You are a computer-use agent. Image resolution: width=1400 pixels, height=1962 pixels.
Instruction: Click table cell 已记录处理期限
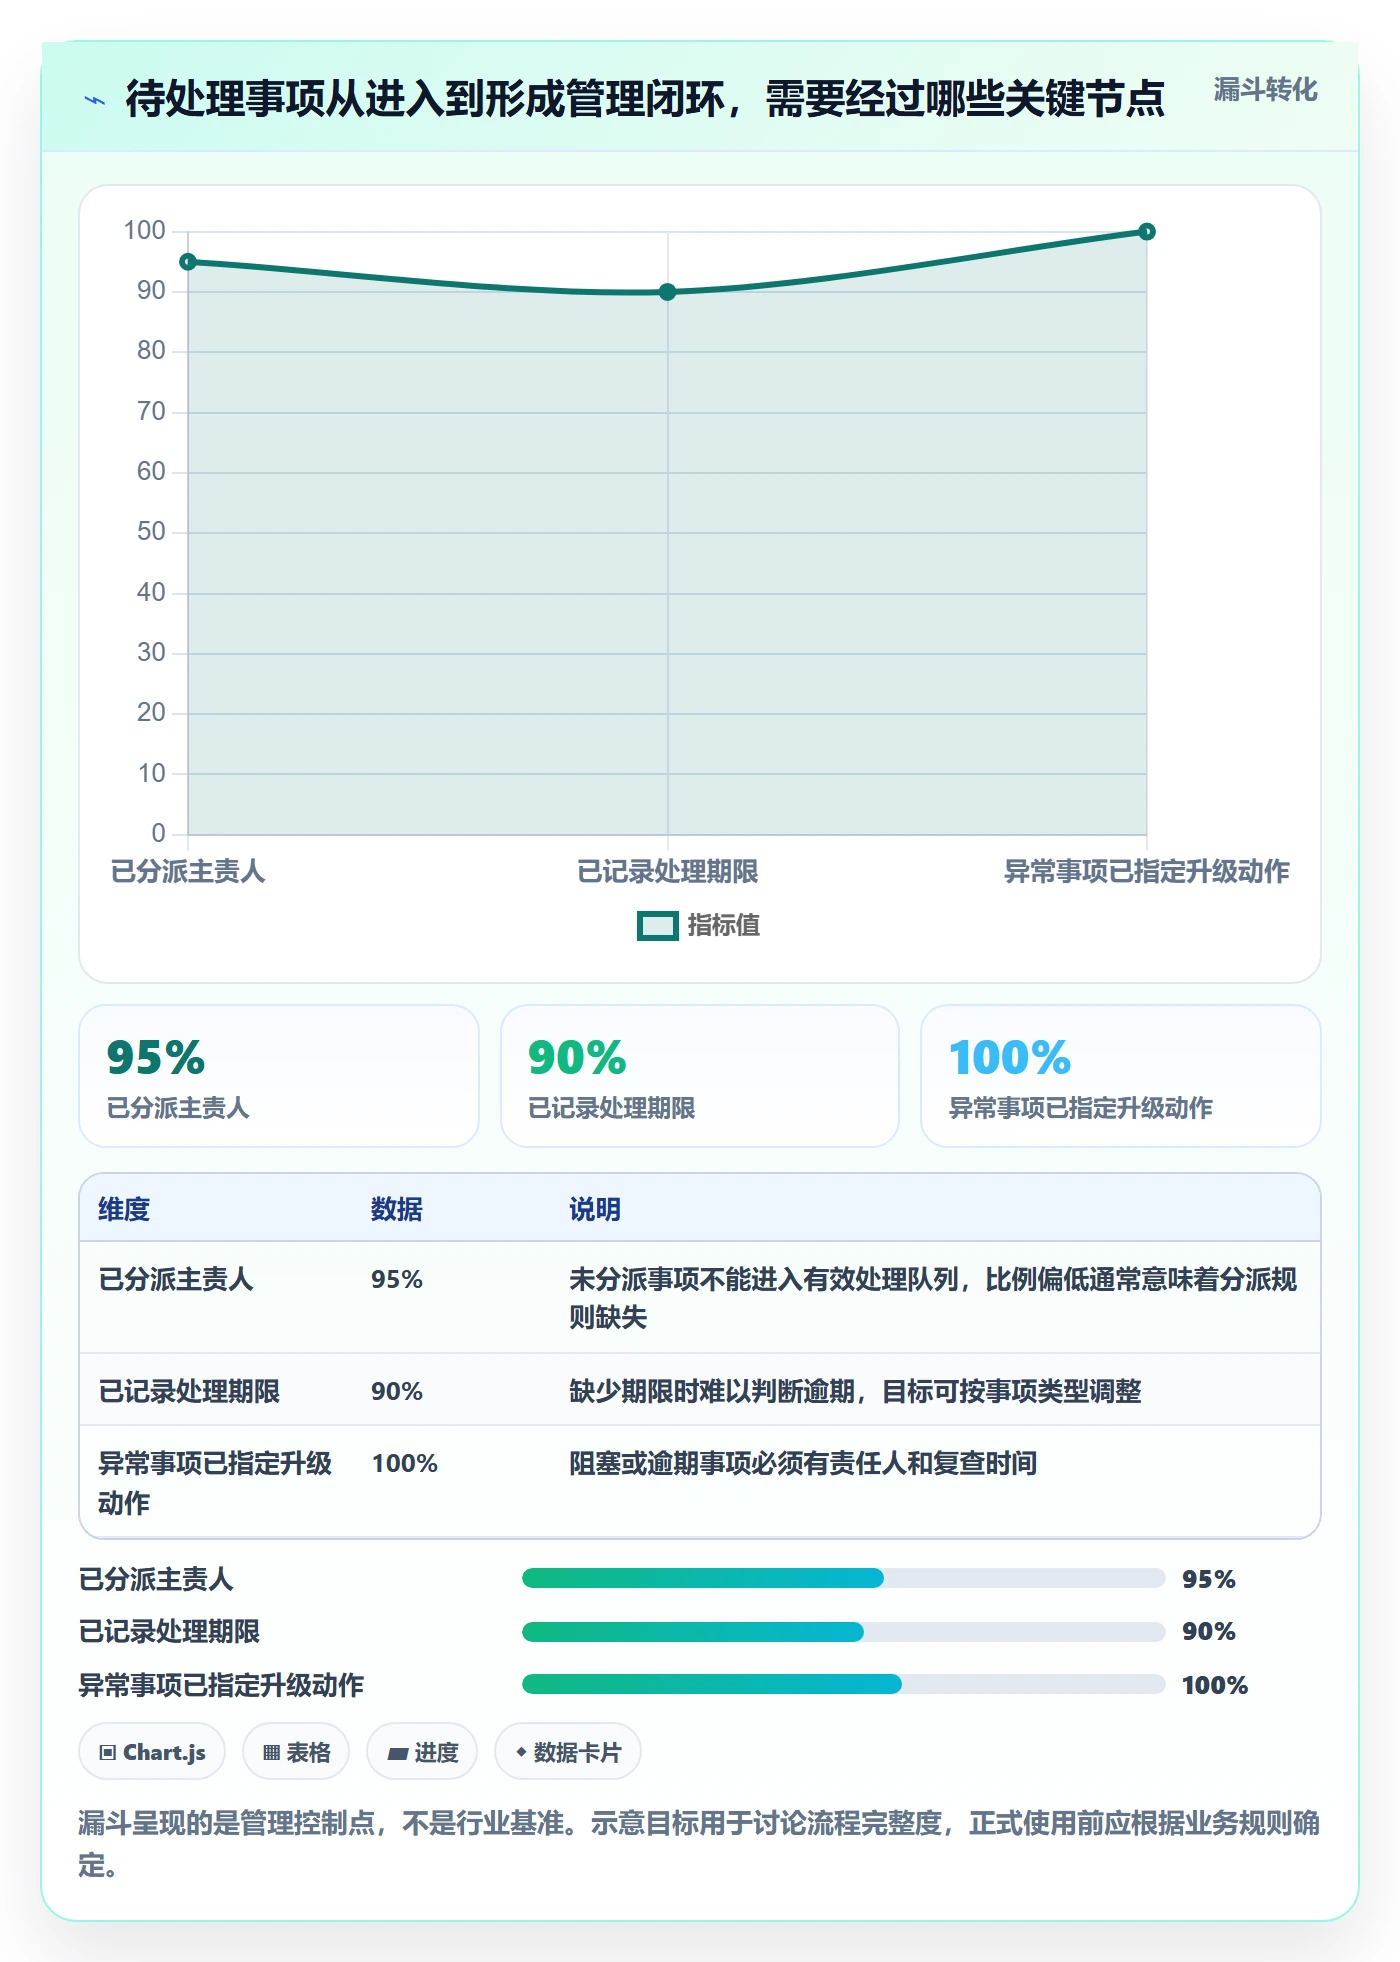[189, 1391]
